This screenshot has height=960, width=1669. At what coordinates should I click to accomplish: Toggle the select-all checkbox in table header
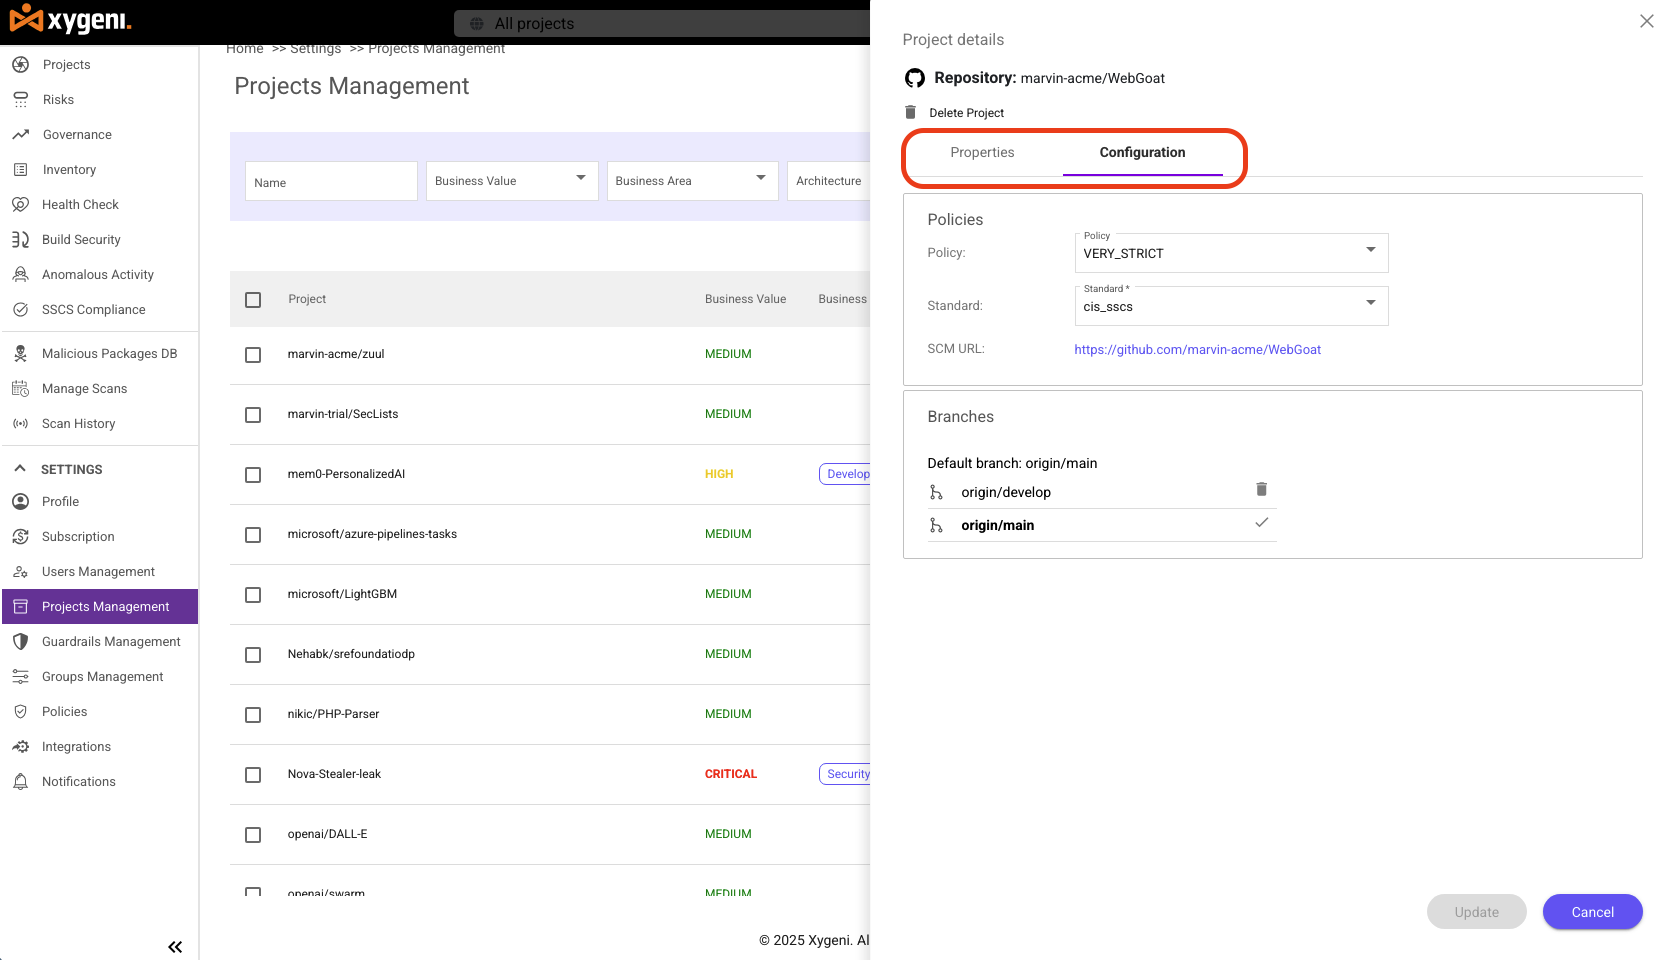[x=253, y=300]
